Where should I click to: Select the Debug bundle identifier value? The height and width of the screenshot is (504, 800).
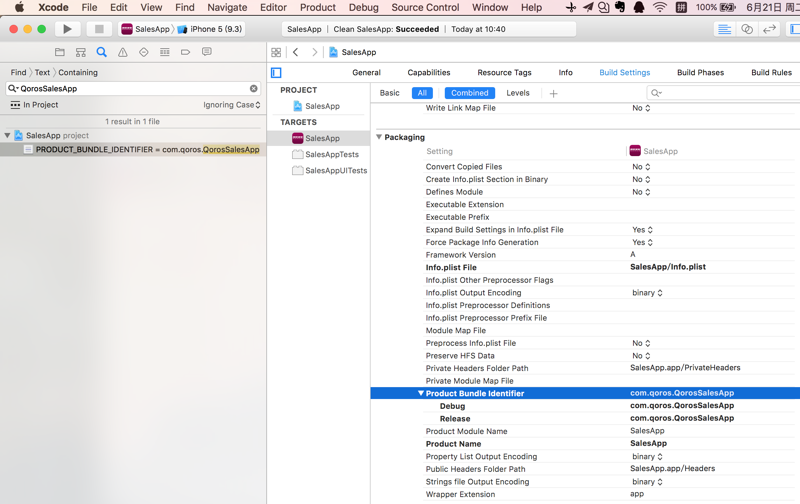682,406
